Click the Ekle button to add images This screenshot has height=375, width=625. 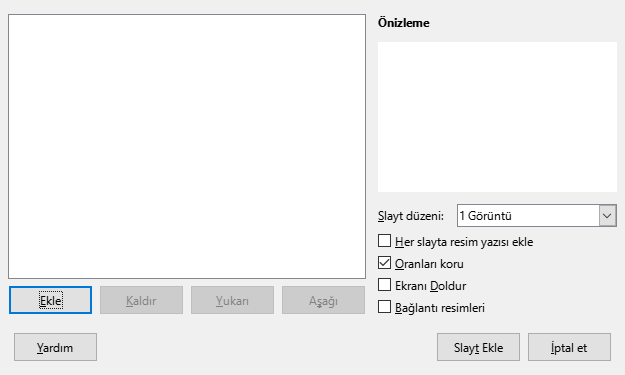click(50, 300)
